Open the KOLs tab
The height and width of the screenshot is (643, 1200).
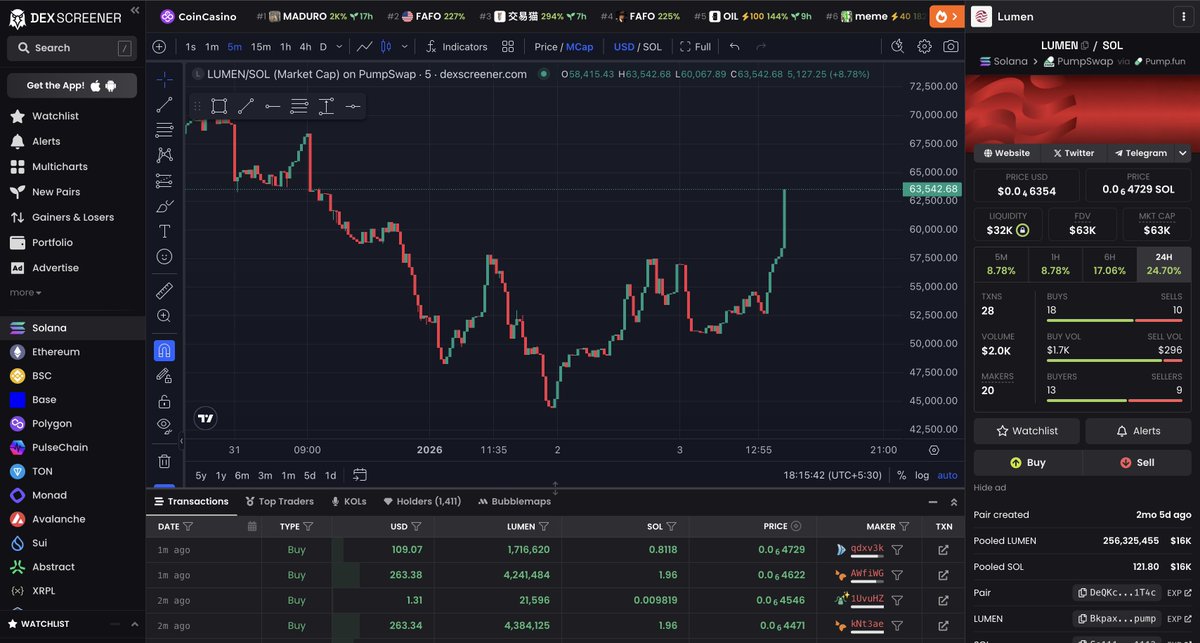point(347,501)
